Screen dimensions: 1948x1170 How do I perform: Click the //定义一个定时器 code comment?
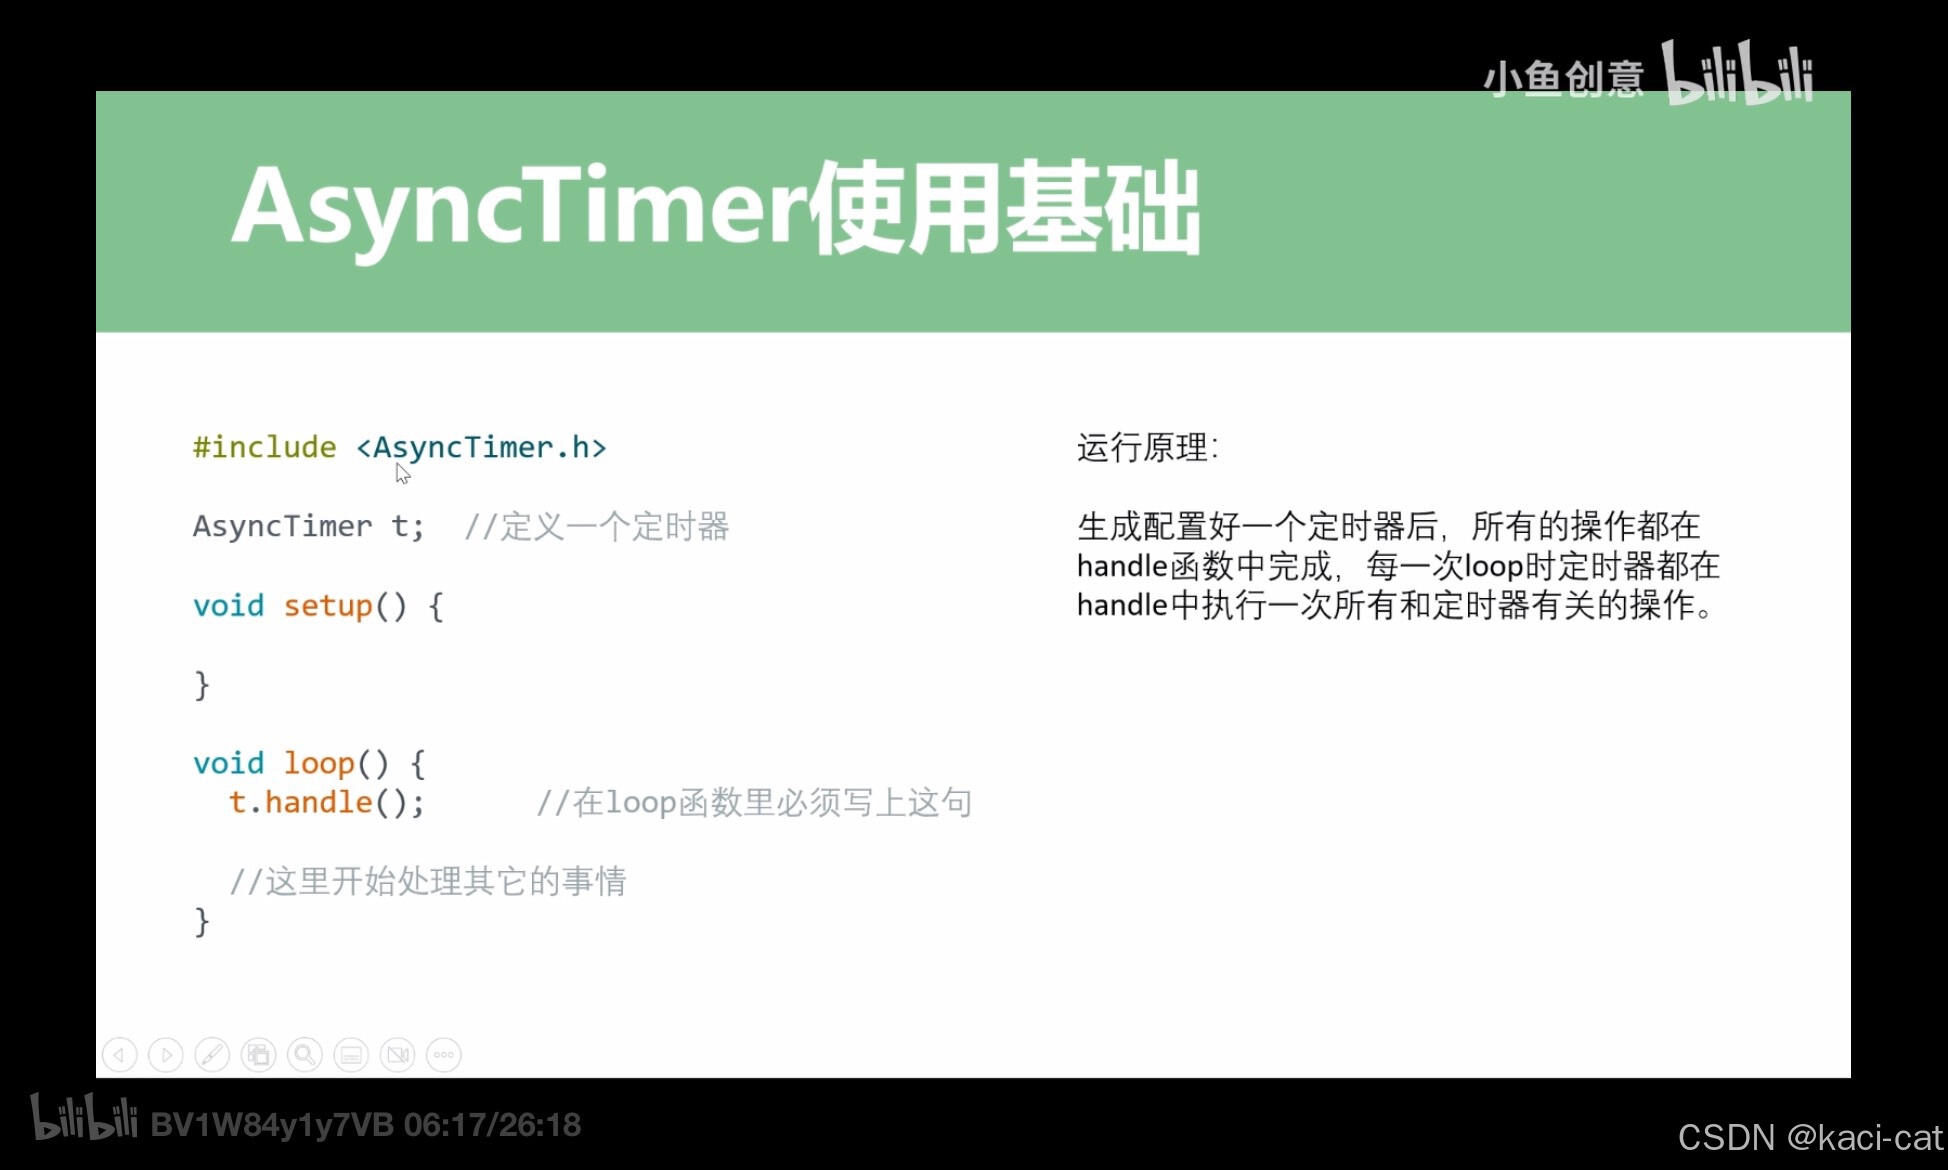pyautogui.click(x=597, y=526)
